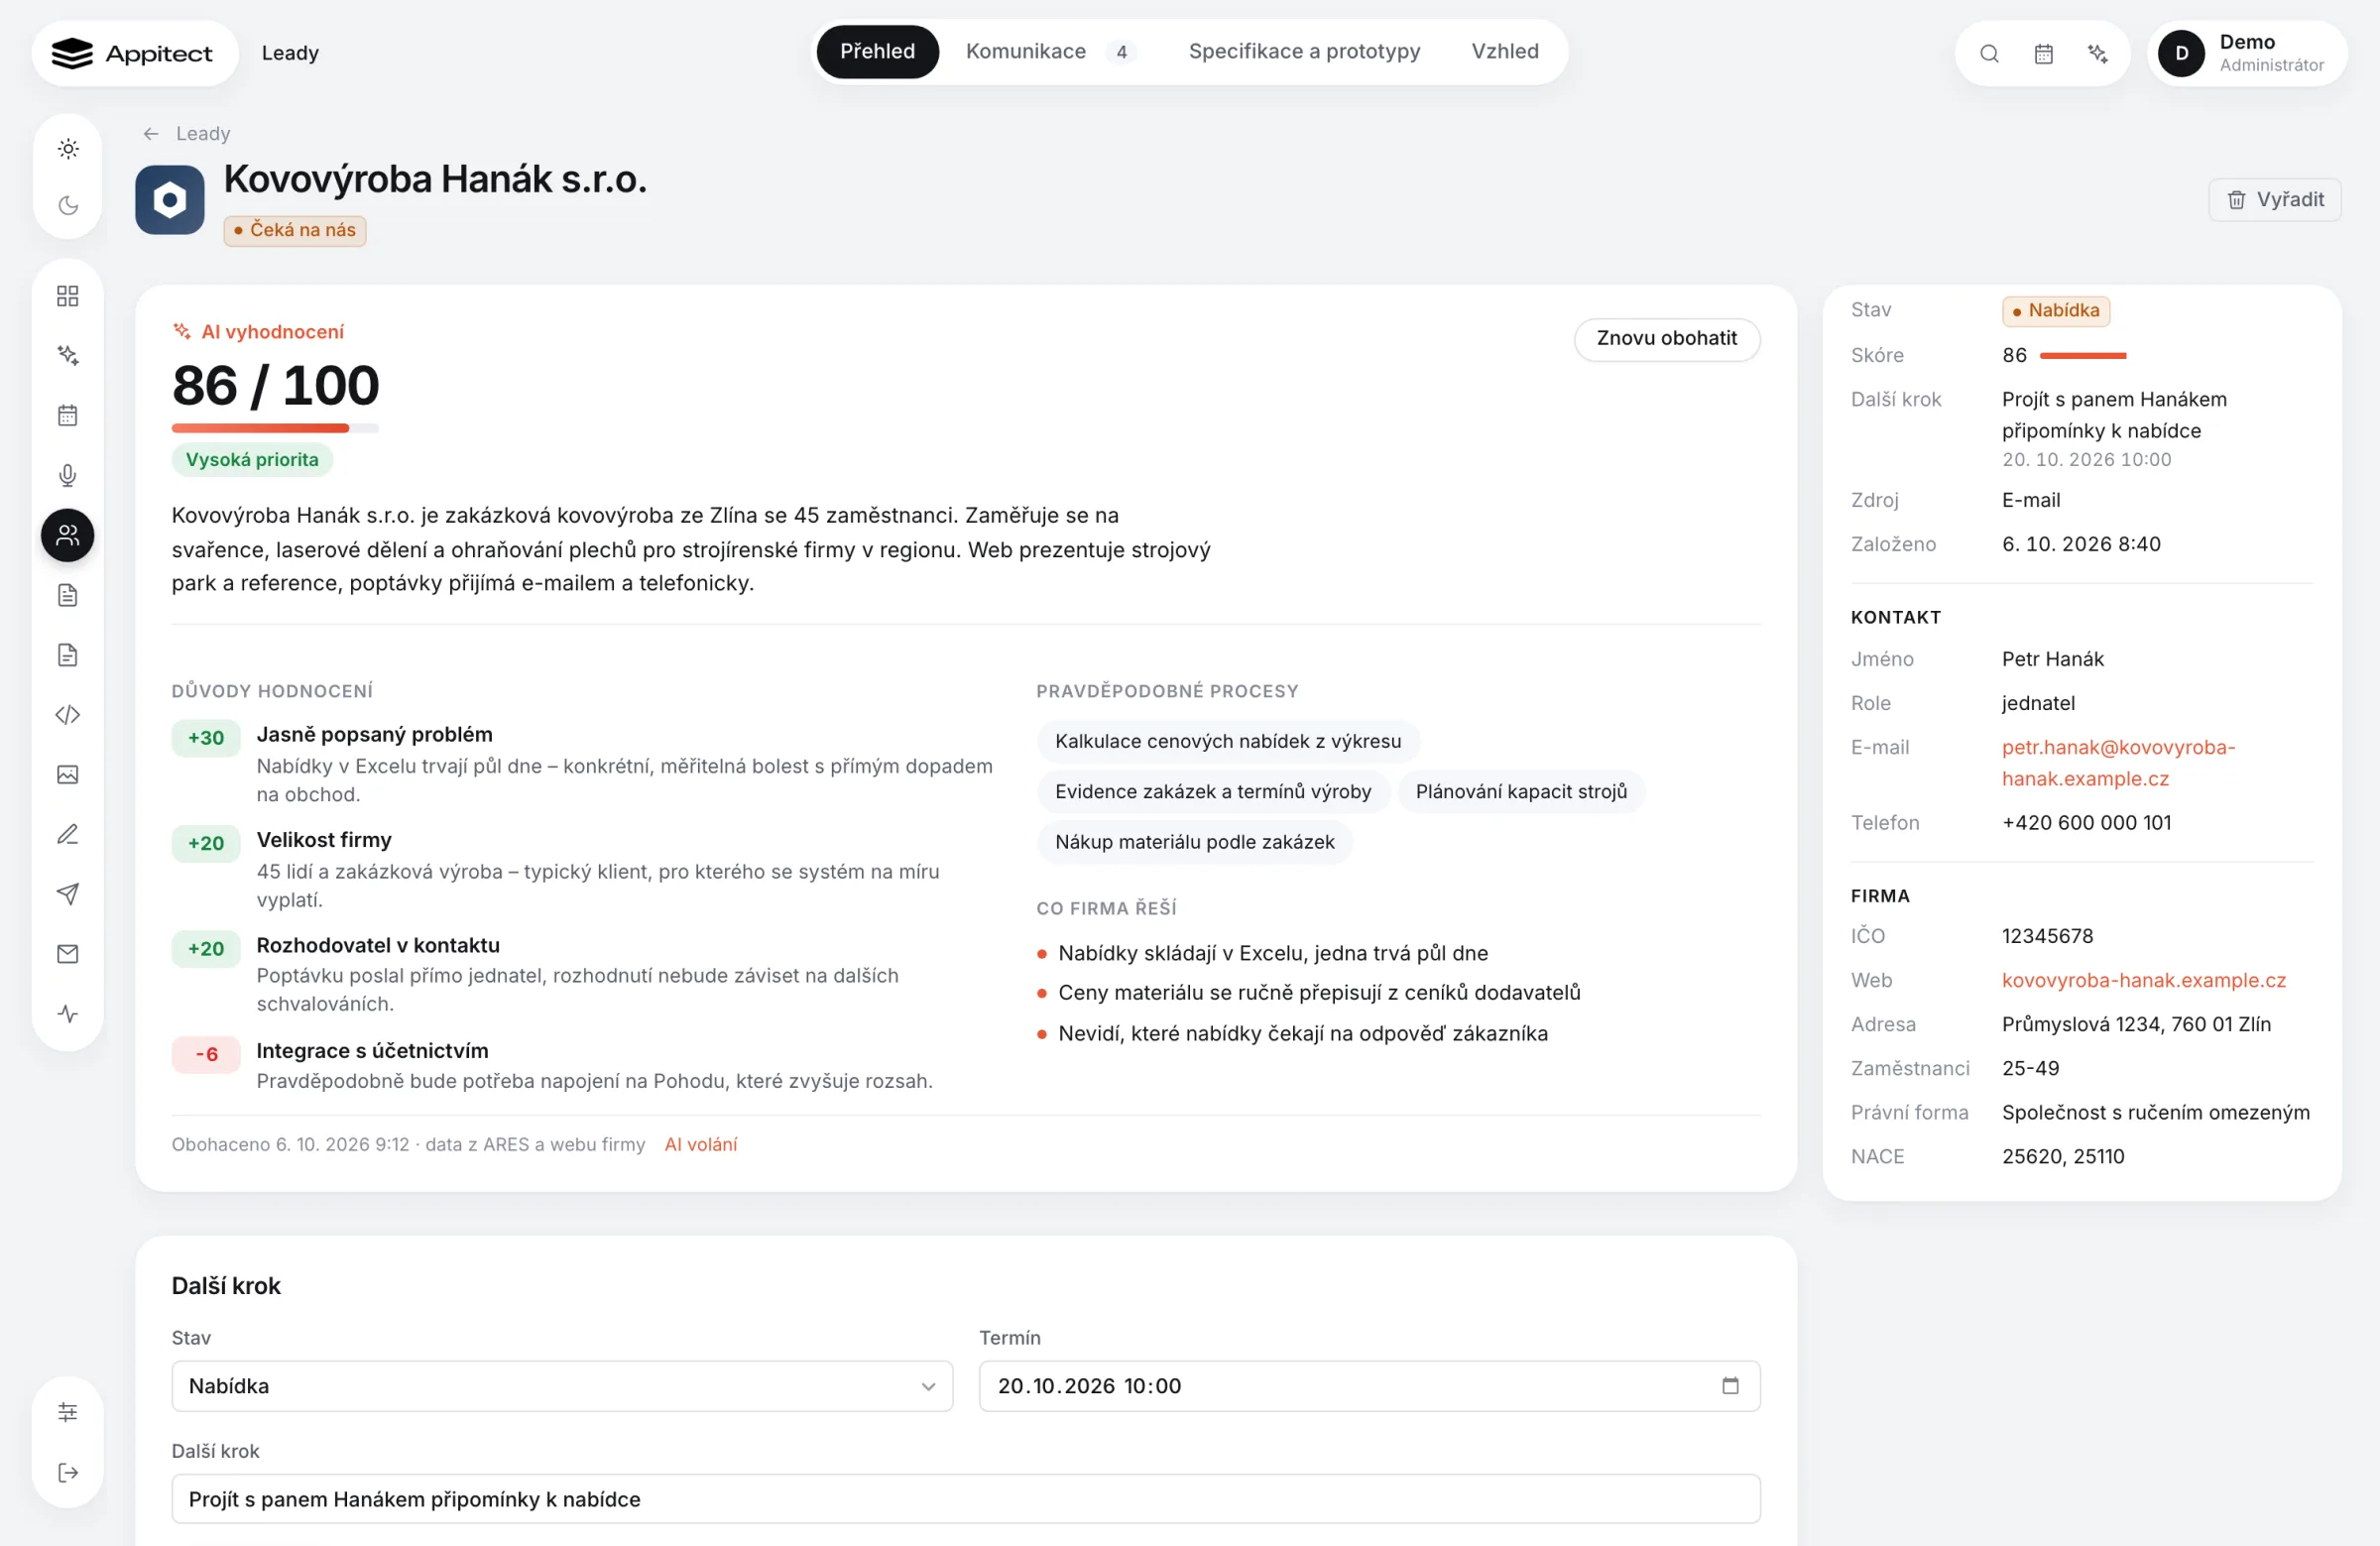Switch to light theme sun icon
The height and width of the screenshot is (1546, 2380).
pos(68,149)
